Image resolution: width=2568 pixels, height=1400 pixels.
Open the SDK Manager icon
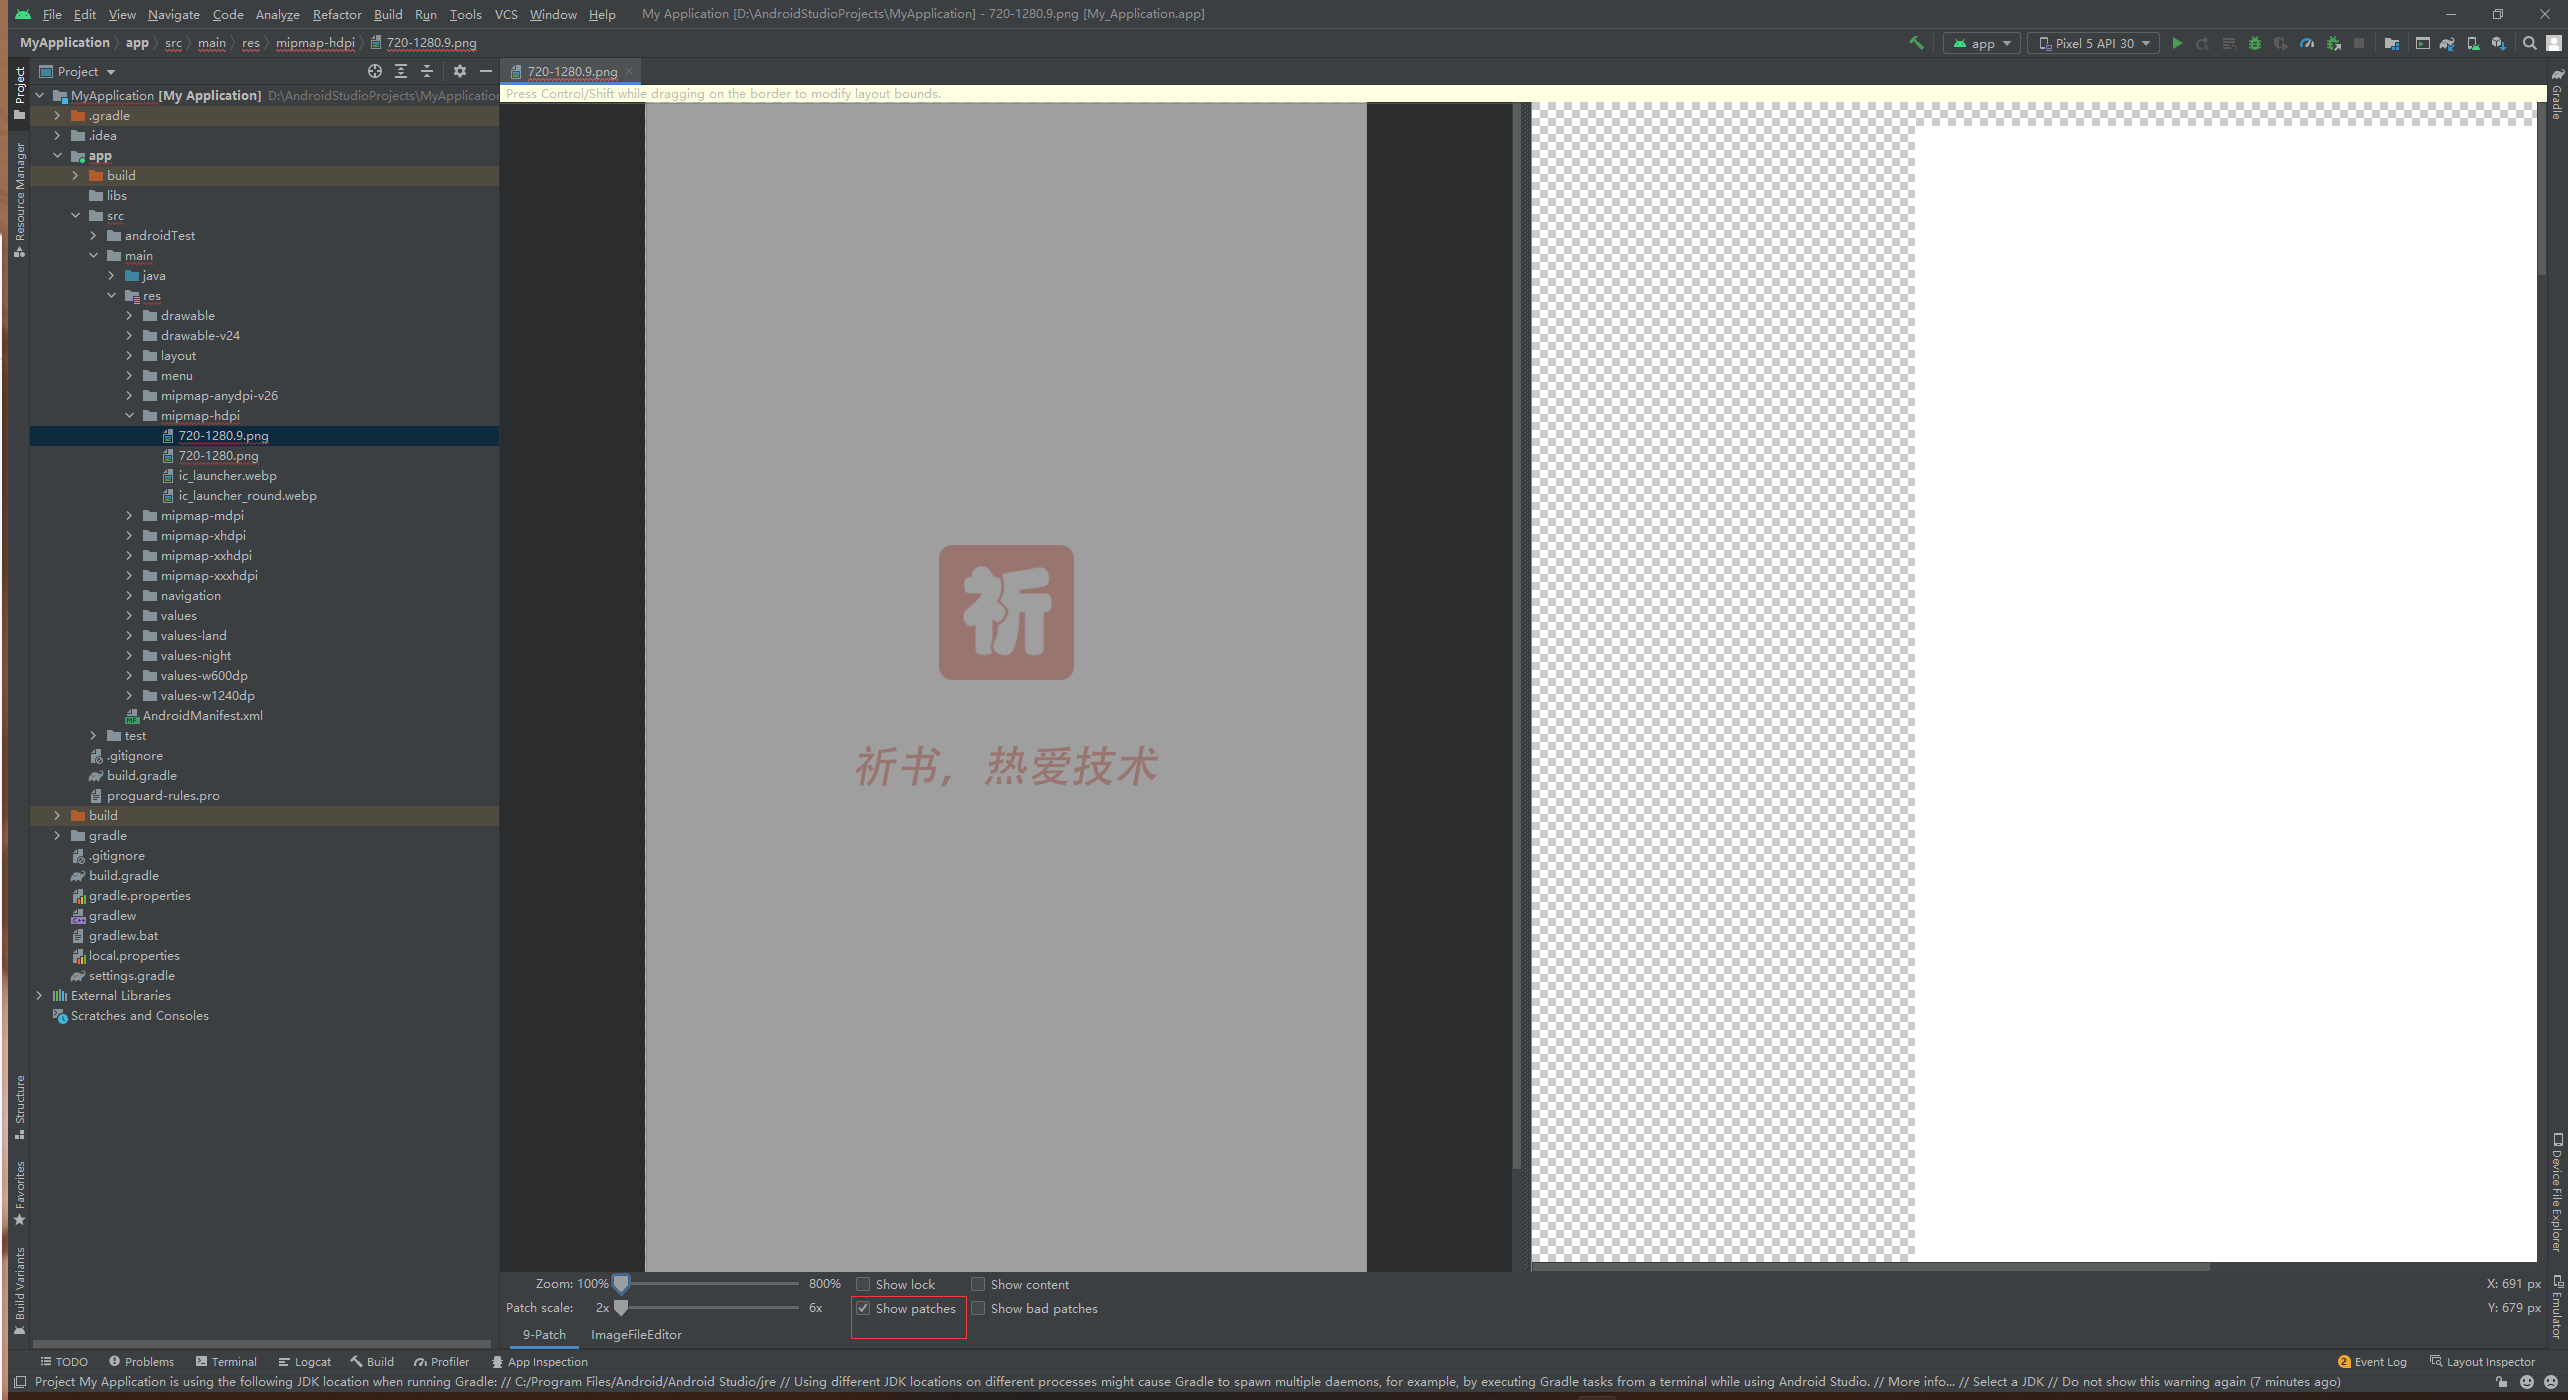coord(2499,43)
